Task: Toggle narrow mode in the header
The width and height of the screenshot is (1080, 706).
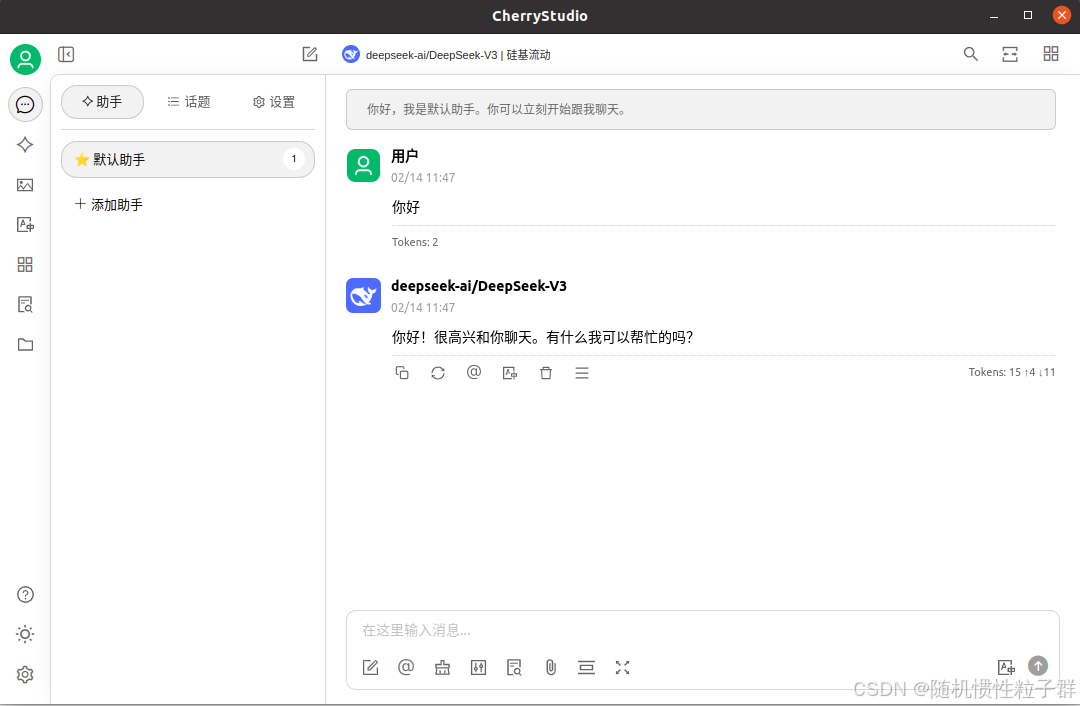Action: [1010, 54]
